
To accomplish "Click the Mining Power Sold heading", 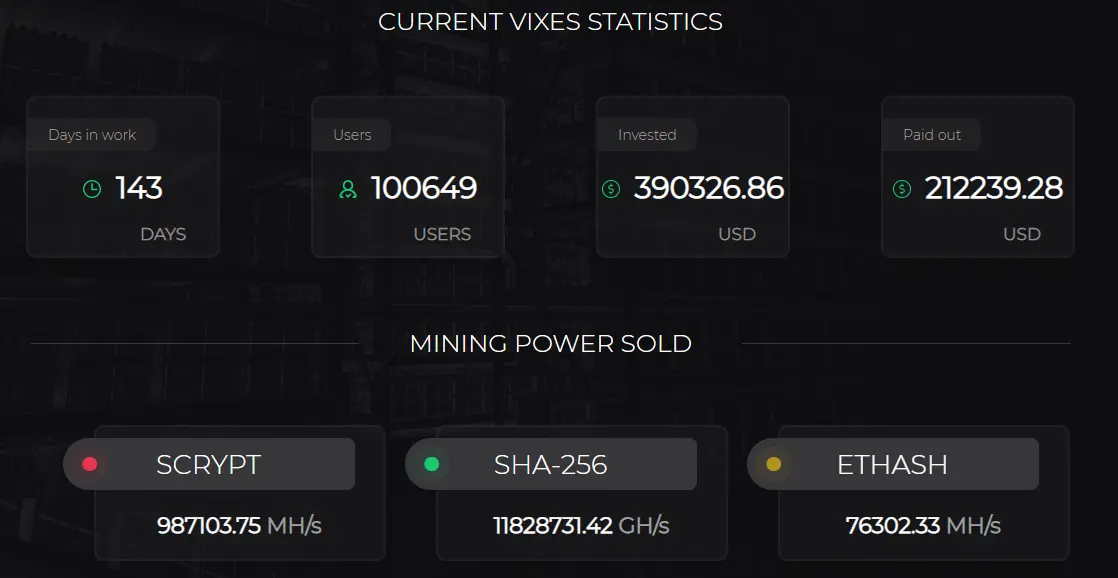I will pos(550,344).
